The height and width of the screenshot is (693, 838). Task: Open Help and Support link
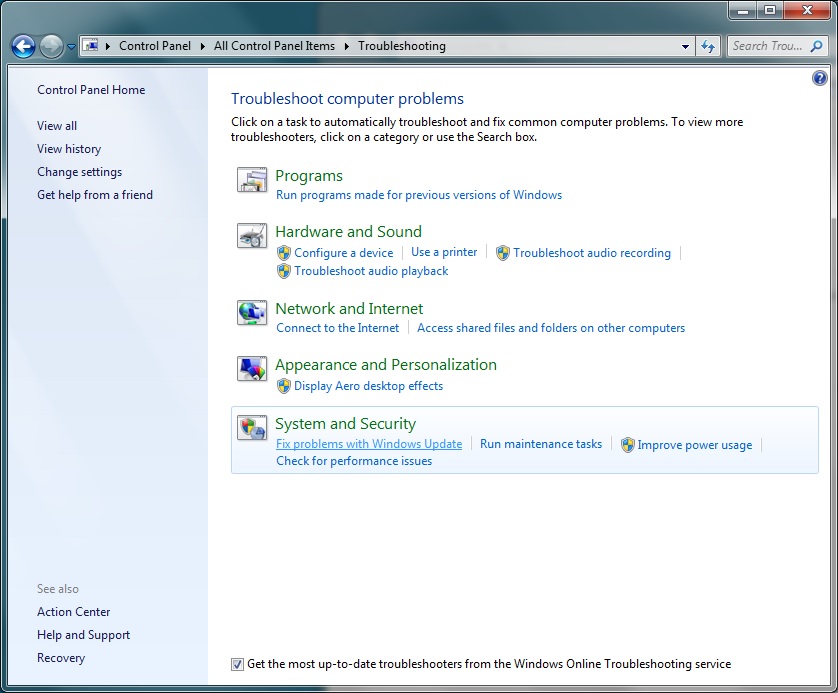point(83,635)
